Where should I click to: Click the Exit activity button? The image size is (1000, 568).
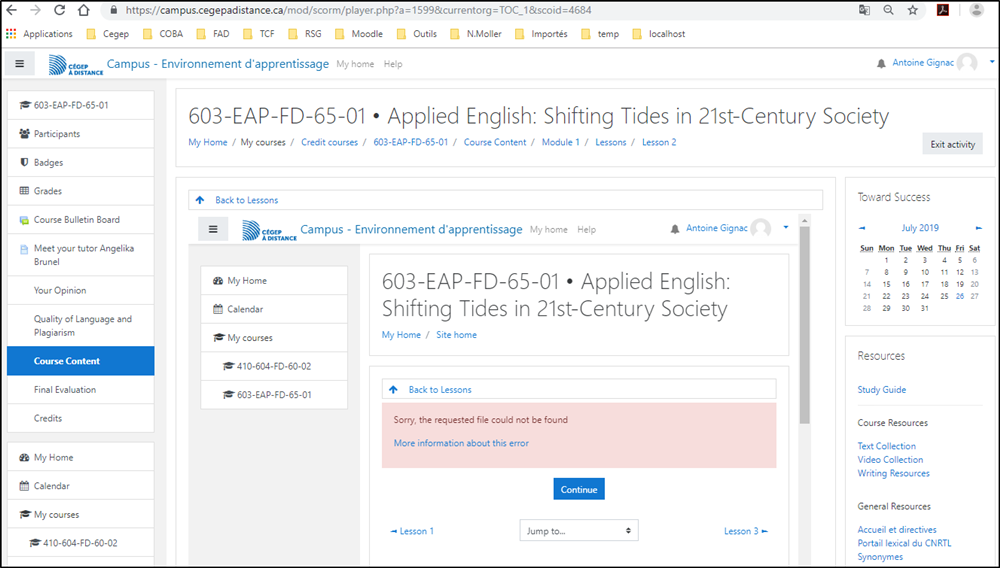(x=952, y=144)
